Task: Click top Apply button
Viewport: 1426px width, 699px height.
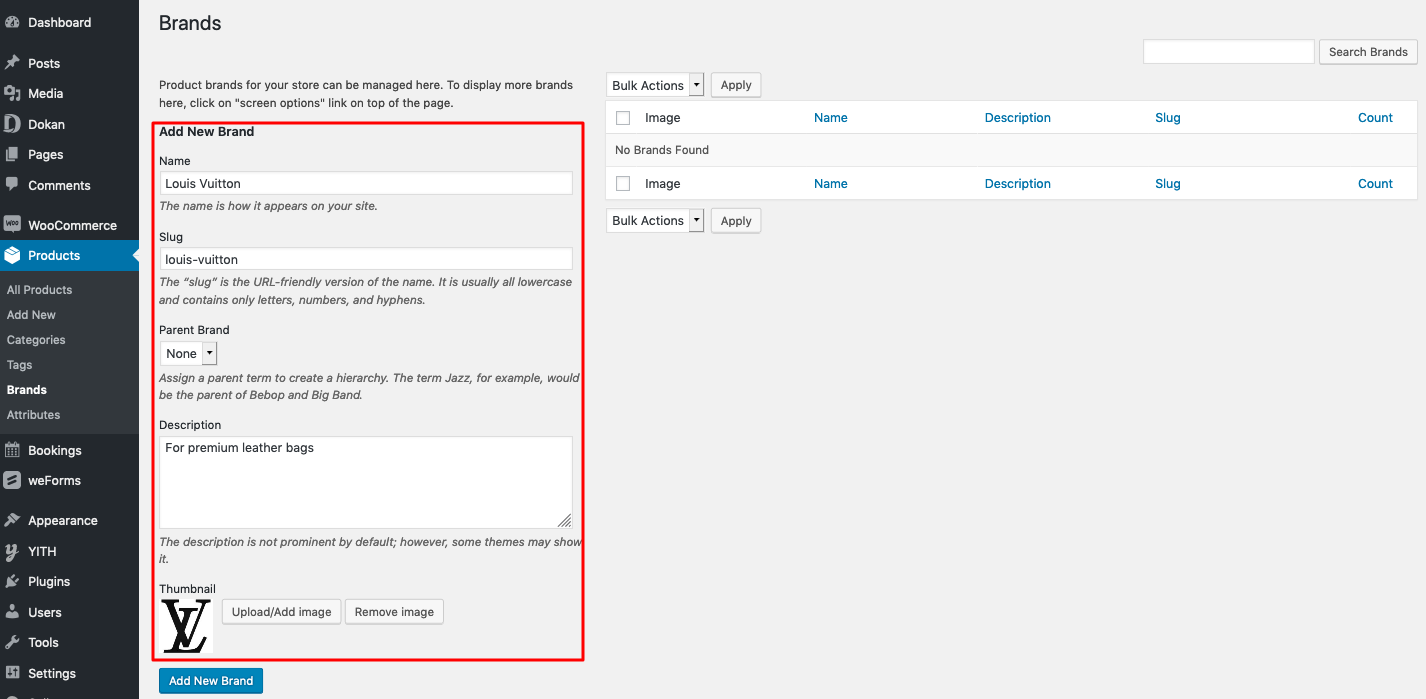Action: coord(736,85)
